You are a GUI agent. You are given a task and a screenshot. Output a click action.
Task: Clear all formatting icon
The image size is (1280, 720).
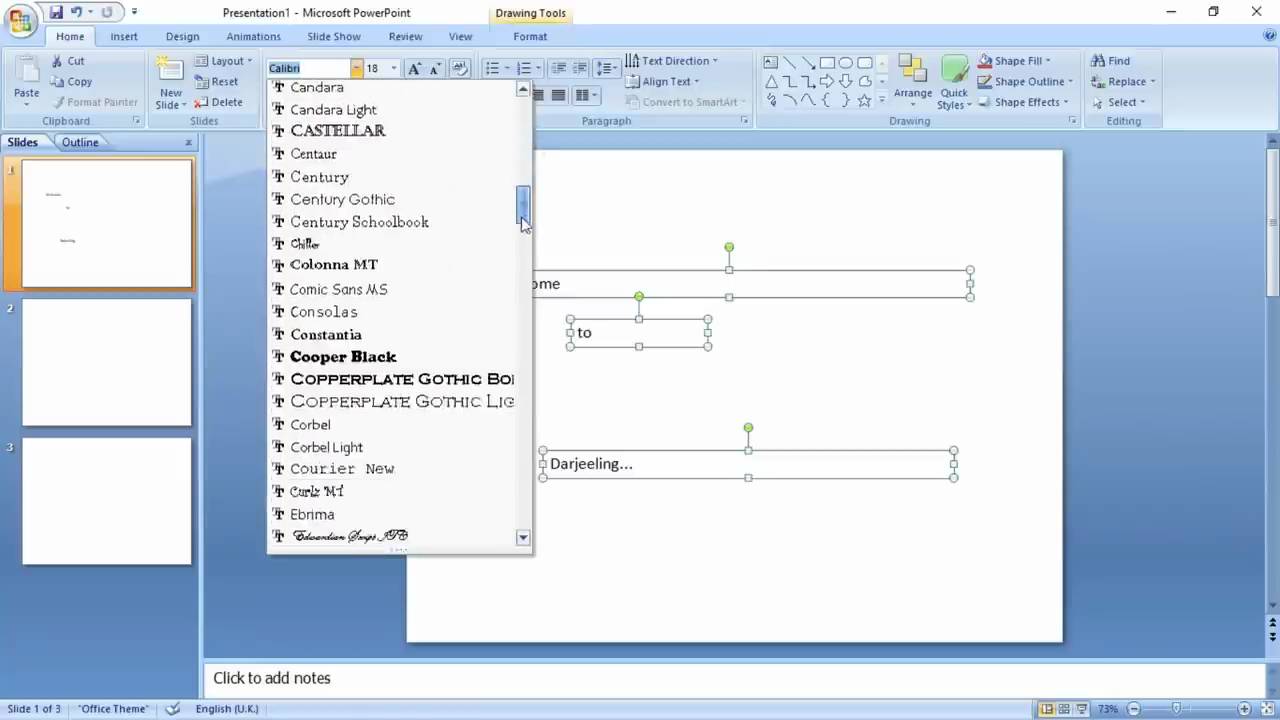[x=460, y=68]
